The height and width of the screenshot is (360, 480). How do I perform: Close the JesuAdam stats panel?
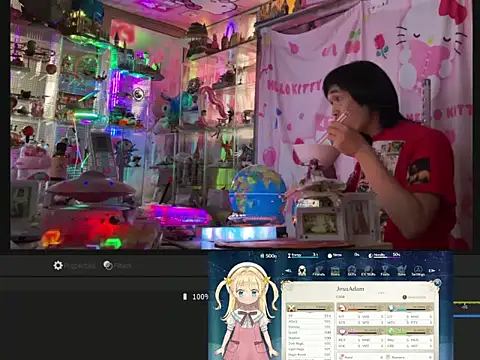[437, 283]
